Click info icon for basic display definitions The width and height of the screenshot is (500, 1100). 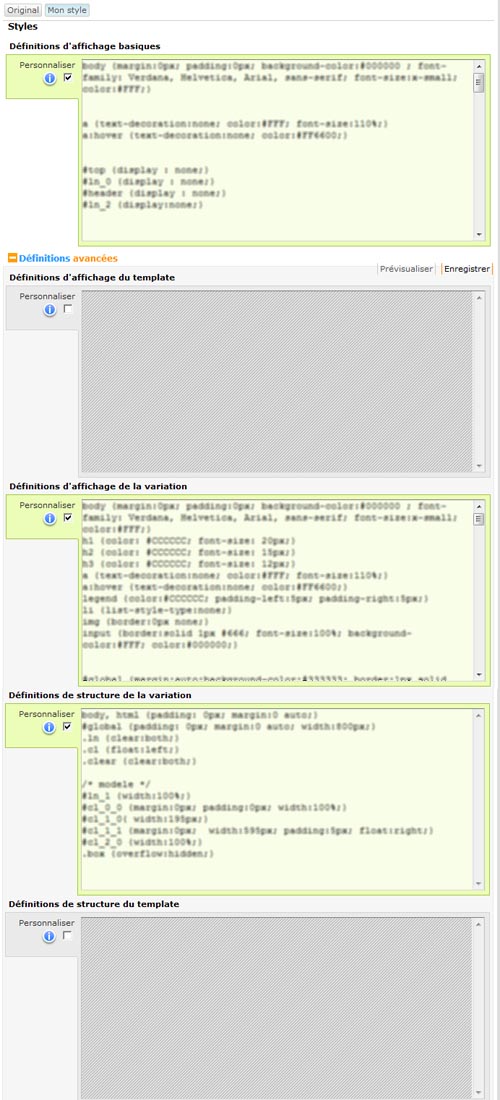[x=50, y=79]
